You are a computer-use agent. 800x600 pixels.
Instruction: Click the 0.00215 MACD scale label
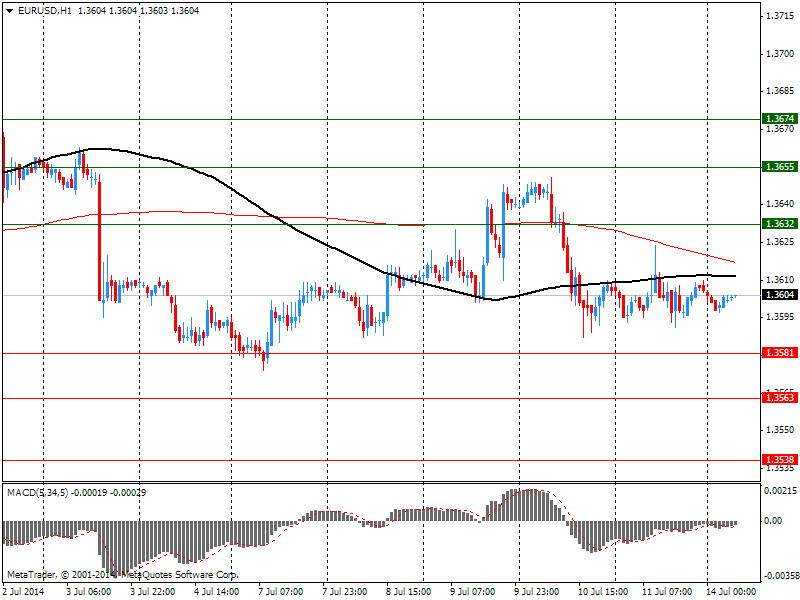pyautogui.click(x=780, y=491)
